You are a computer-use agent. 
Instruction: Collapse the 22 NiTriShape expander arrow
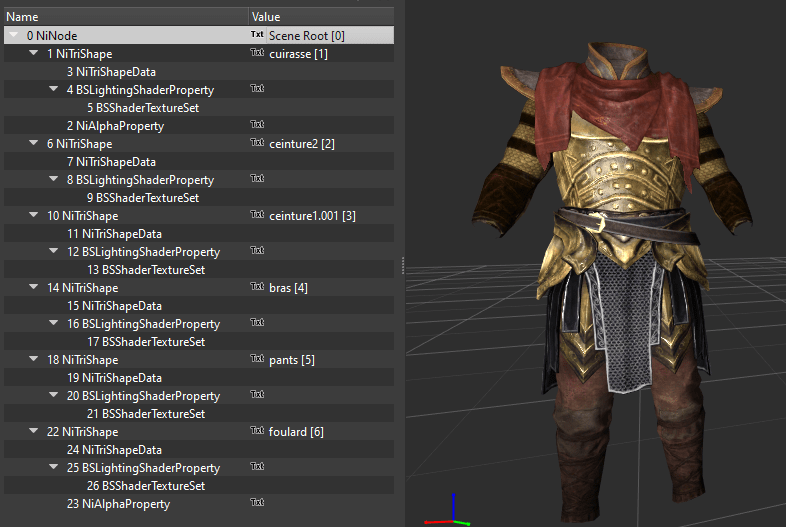click(34, 431)
